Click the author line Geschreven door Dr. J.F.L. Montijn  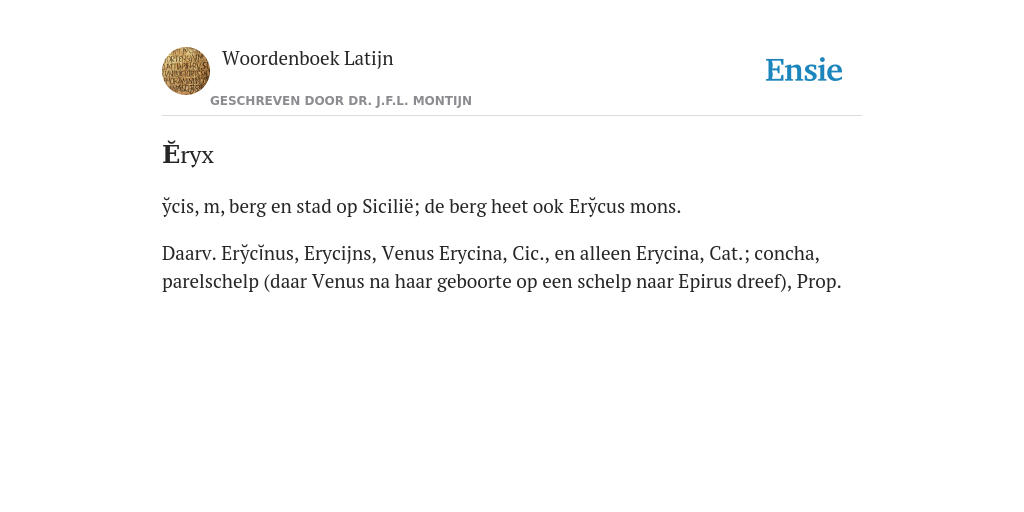pos(341,101)
